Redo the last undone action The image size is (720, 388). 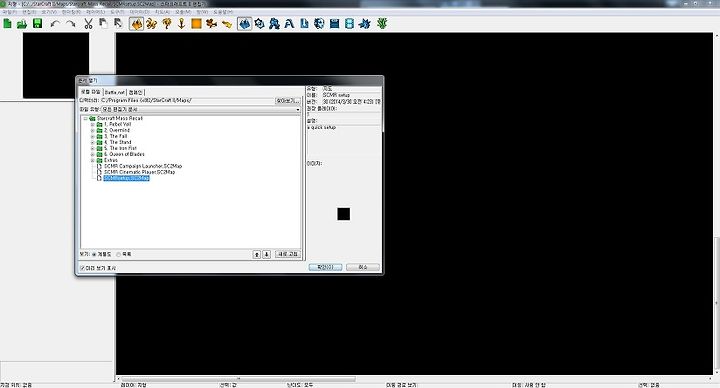tap(70, 24)
